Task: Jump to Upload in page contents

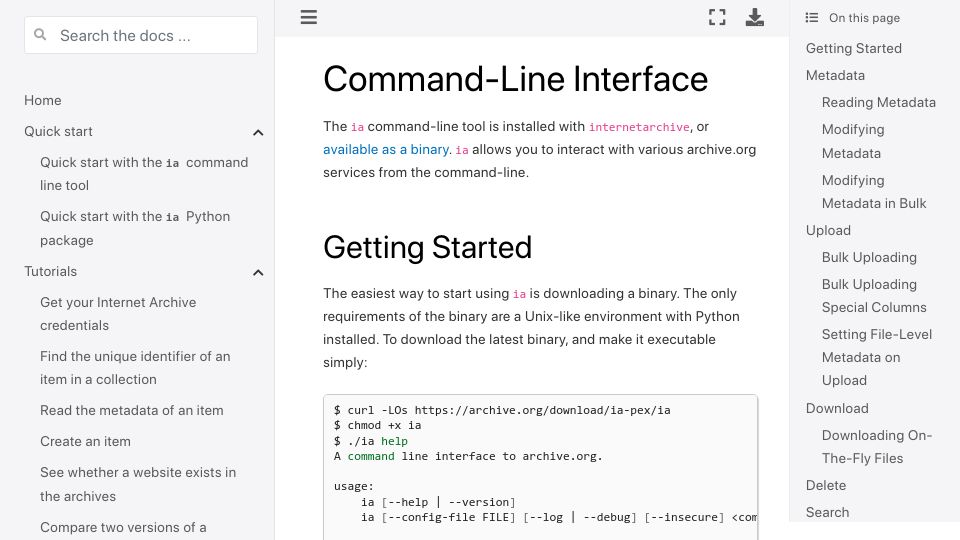Action: tap(828, 230)
